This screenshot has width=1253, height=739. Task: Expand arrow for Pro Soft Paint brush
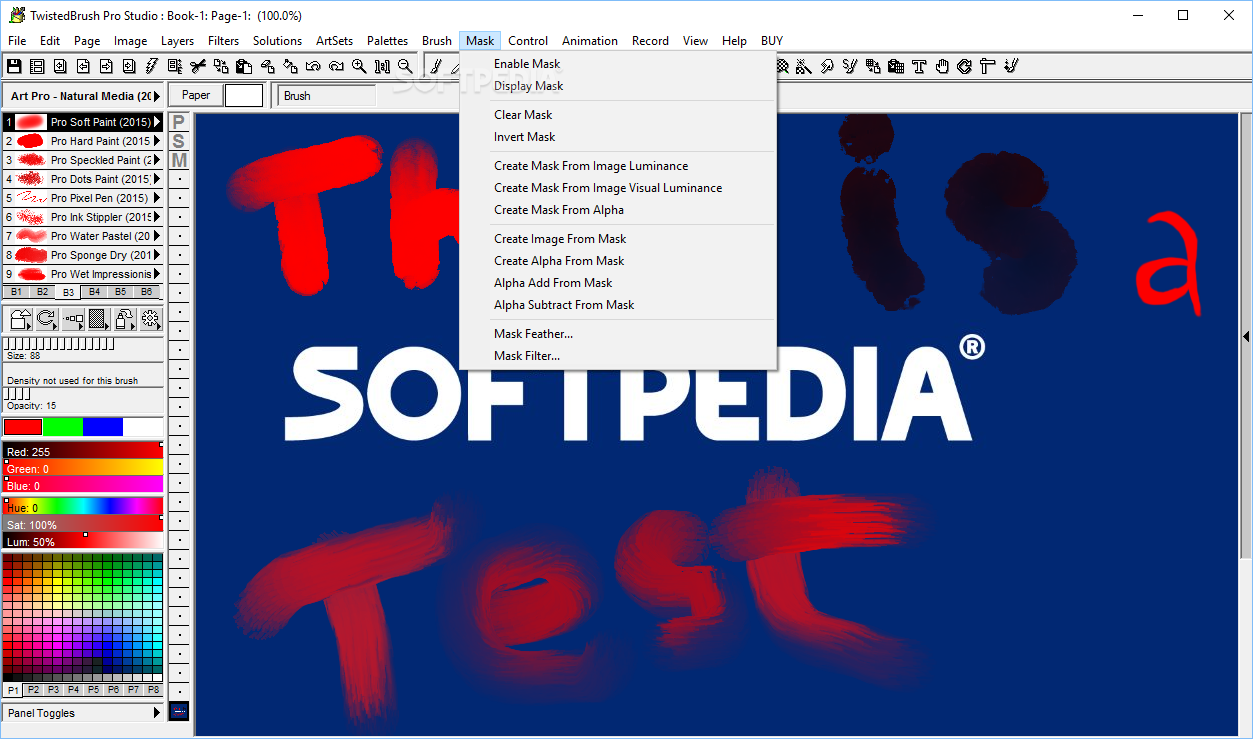point(157,122)
